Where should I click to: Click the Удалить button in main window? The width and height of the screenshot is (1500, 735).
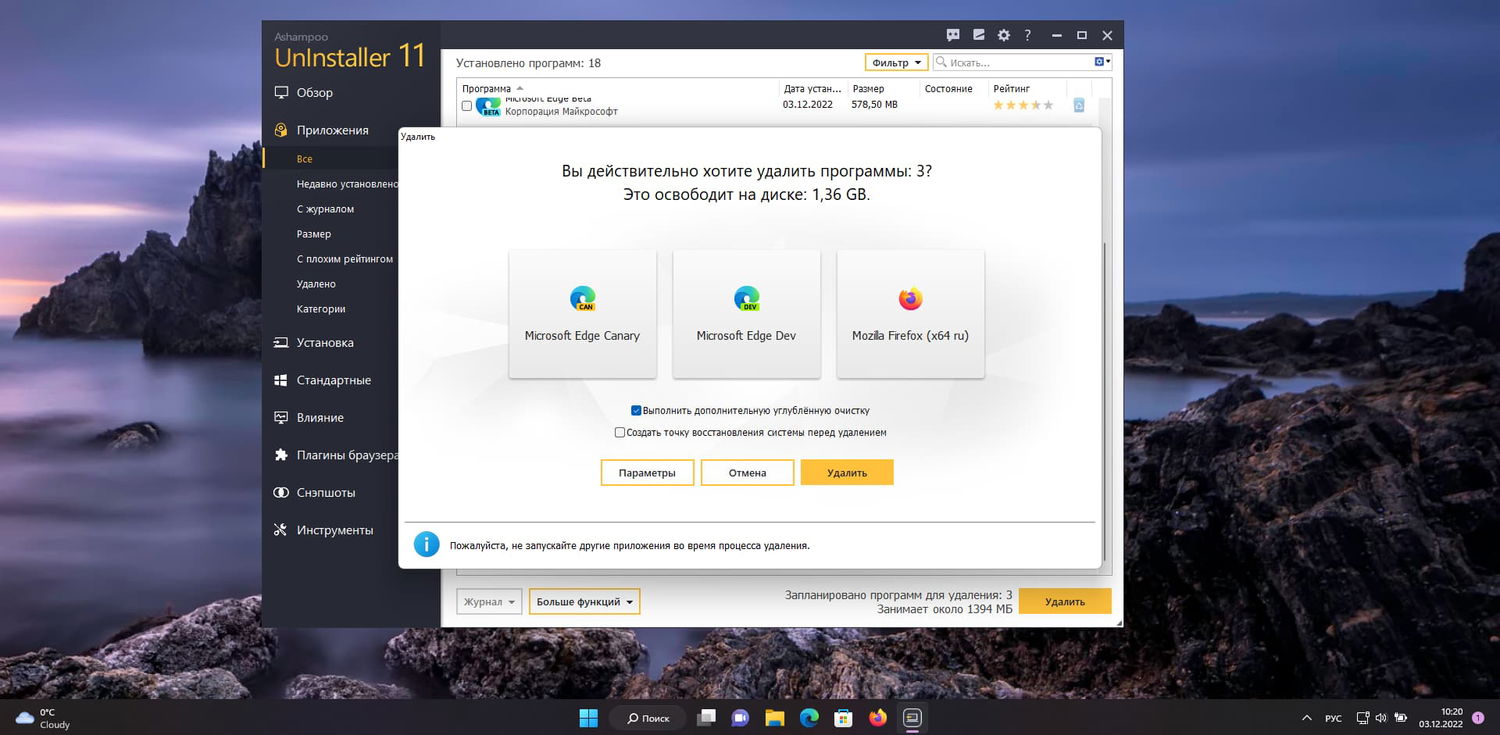[1065, 602]
